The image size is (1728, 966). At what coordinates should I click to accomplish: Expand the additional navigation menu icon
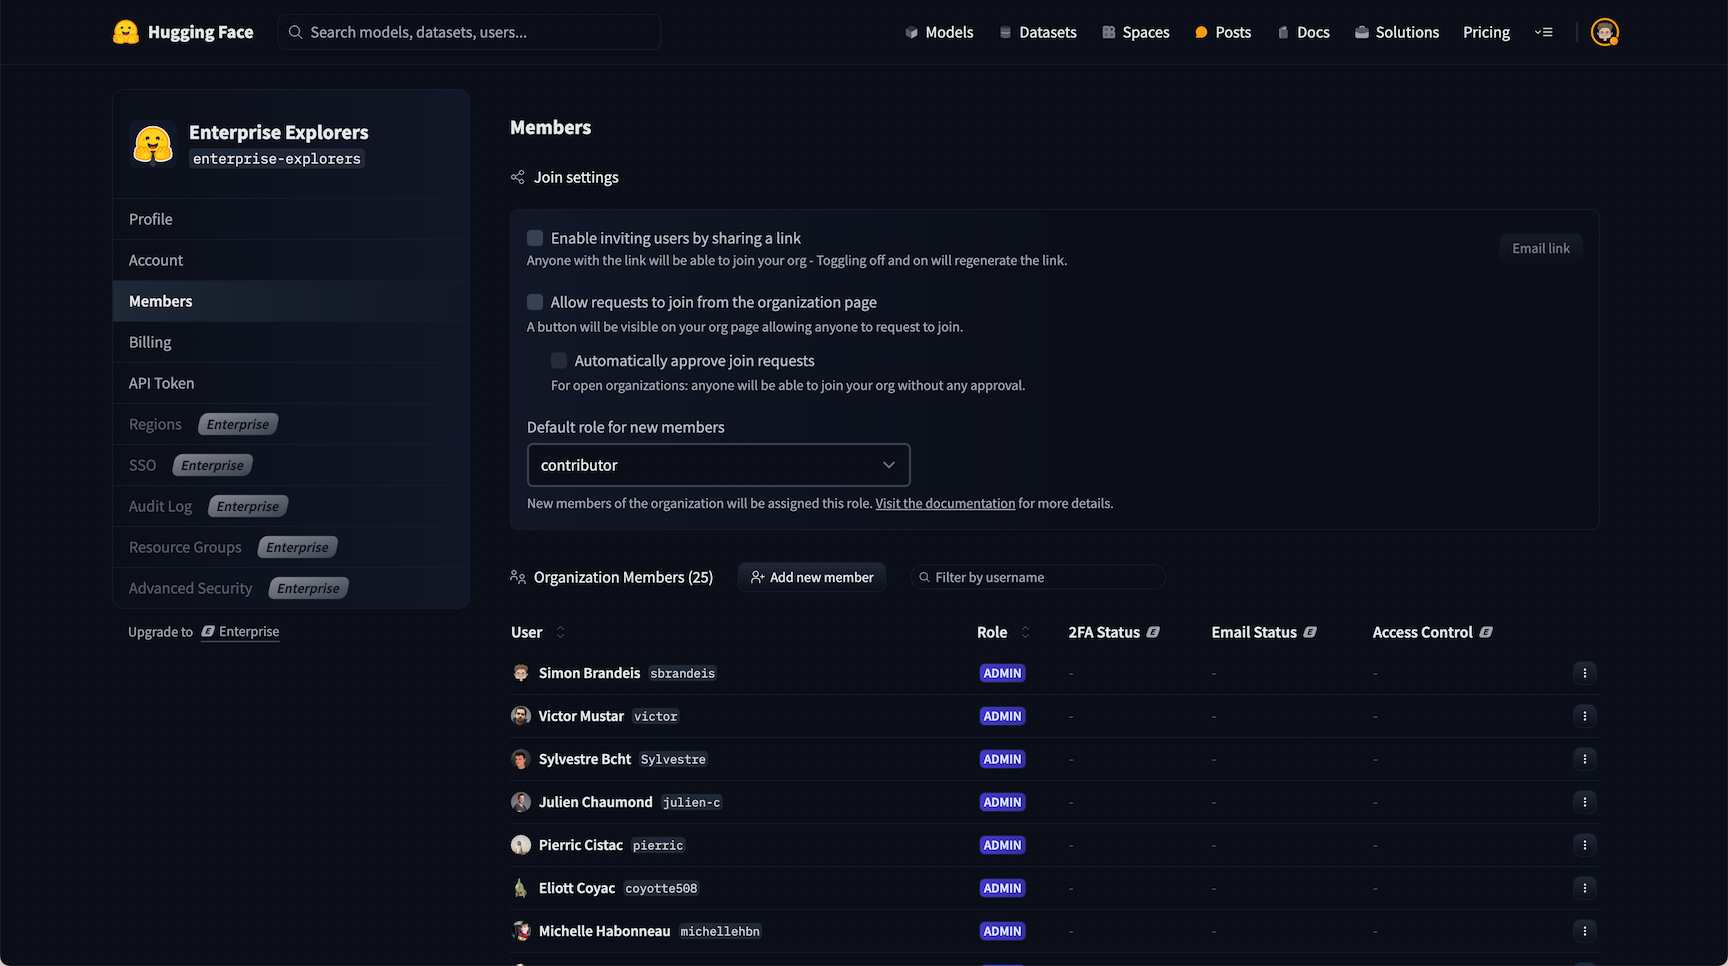click(x=1544, y=32)
